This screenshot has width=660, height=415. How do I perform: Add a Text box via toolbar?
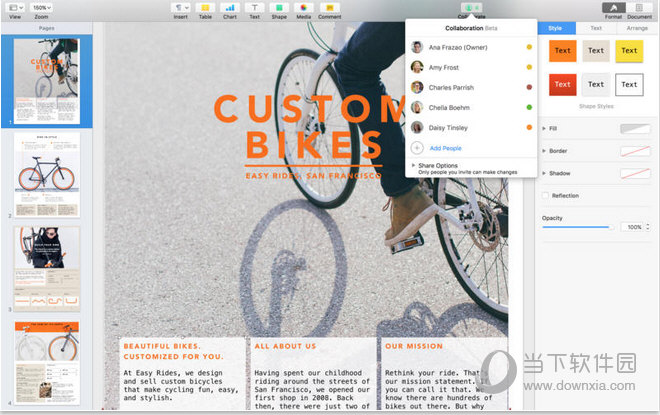click(254, 8)
